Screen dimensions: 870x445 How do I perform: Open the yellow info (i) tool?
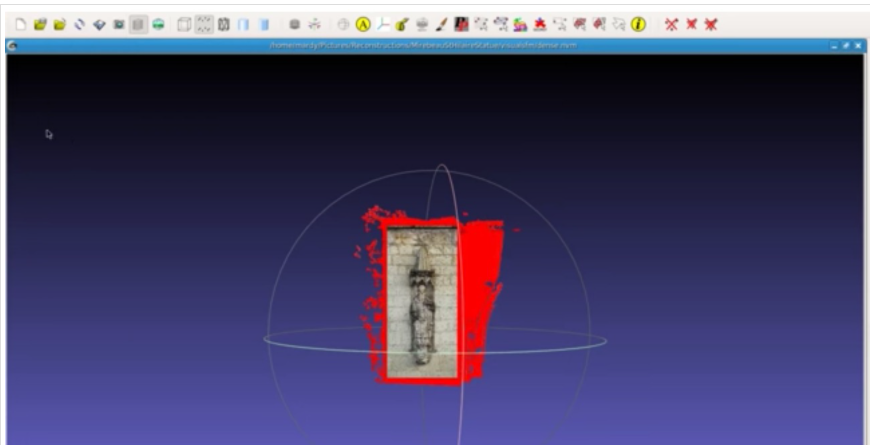click(639, 24)
